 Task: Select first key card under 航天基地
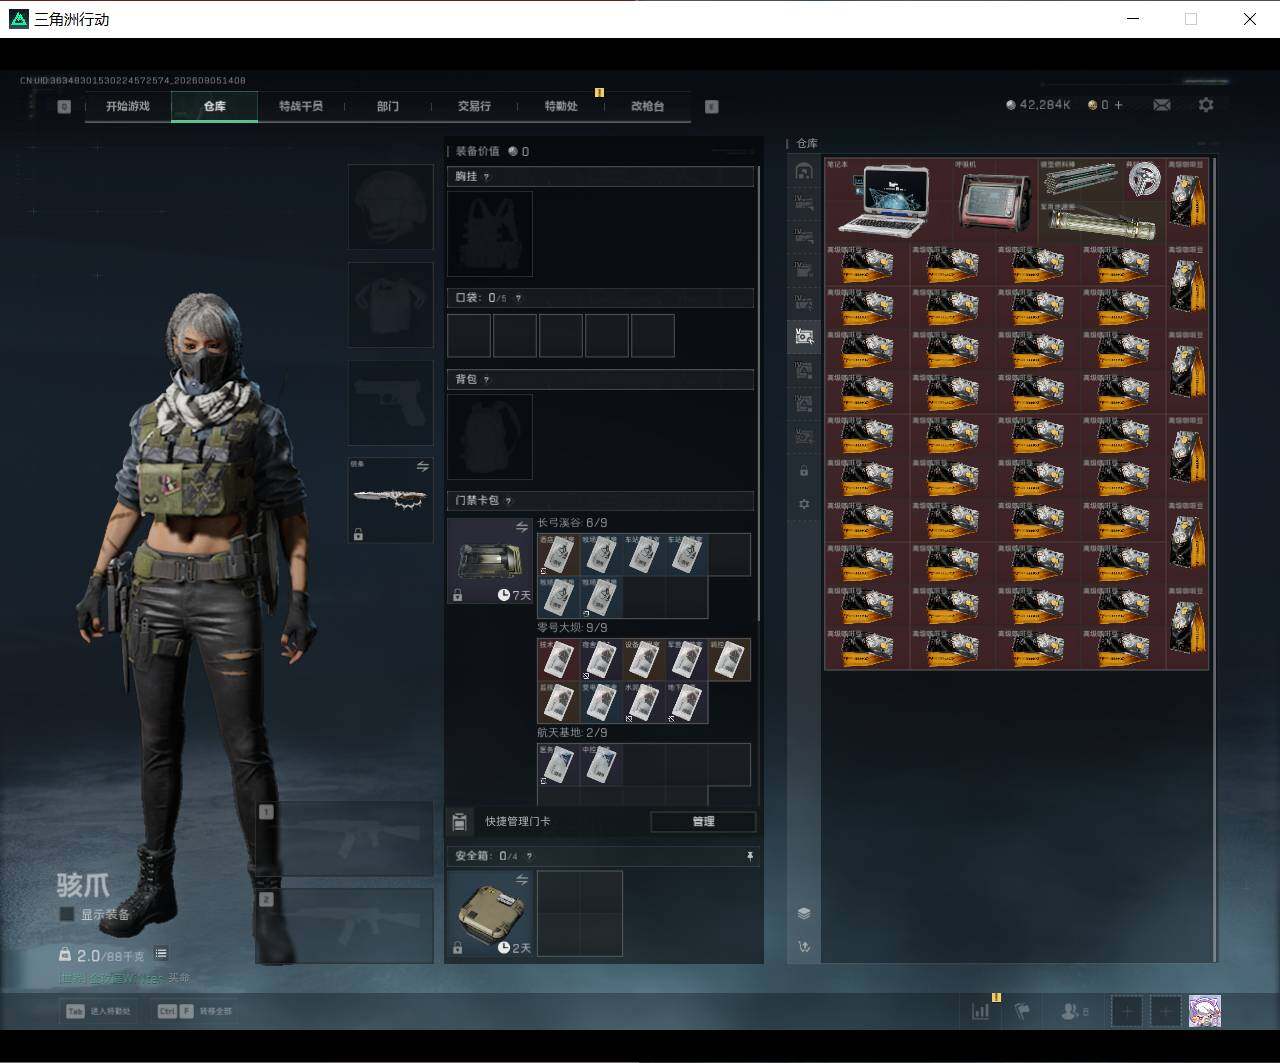[x=559, y=765]
